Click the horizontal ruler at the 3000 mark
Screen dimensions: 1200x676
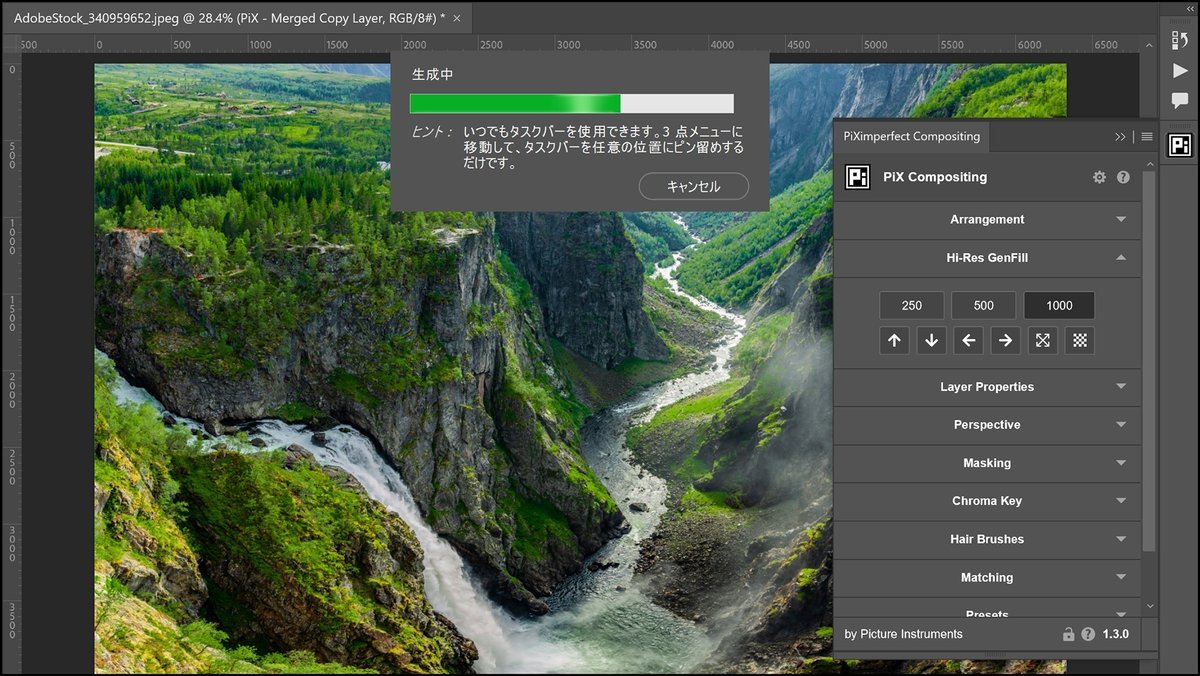click(567, 44)
